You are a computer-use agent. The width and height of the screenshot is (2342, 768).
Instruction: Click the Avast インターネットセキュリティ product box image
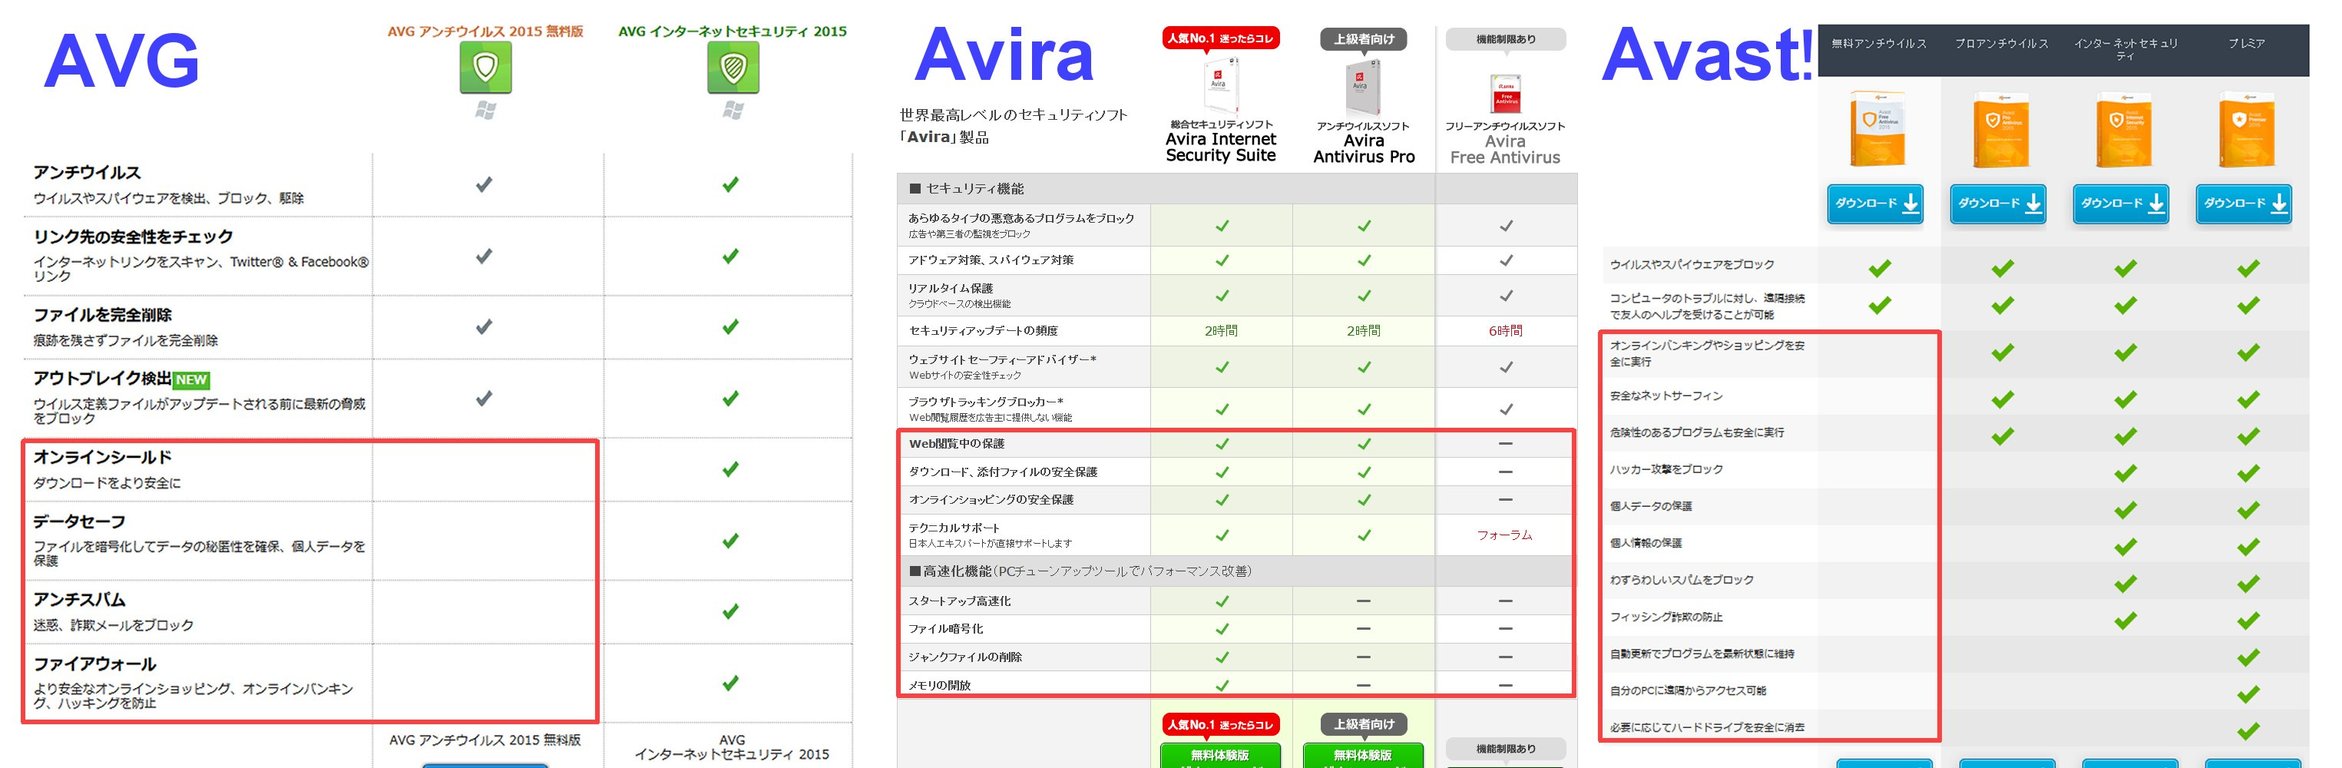(2124, 128)
